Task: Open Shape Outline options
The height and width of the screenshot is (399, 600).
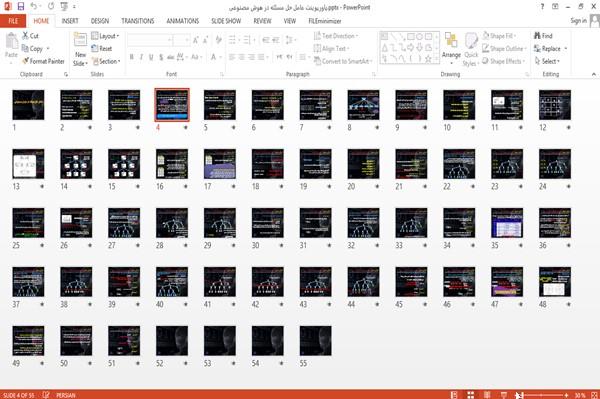Action: 504,49
